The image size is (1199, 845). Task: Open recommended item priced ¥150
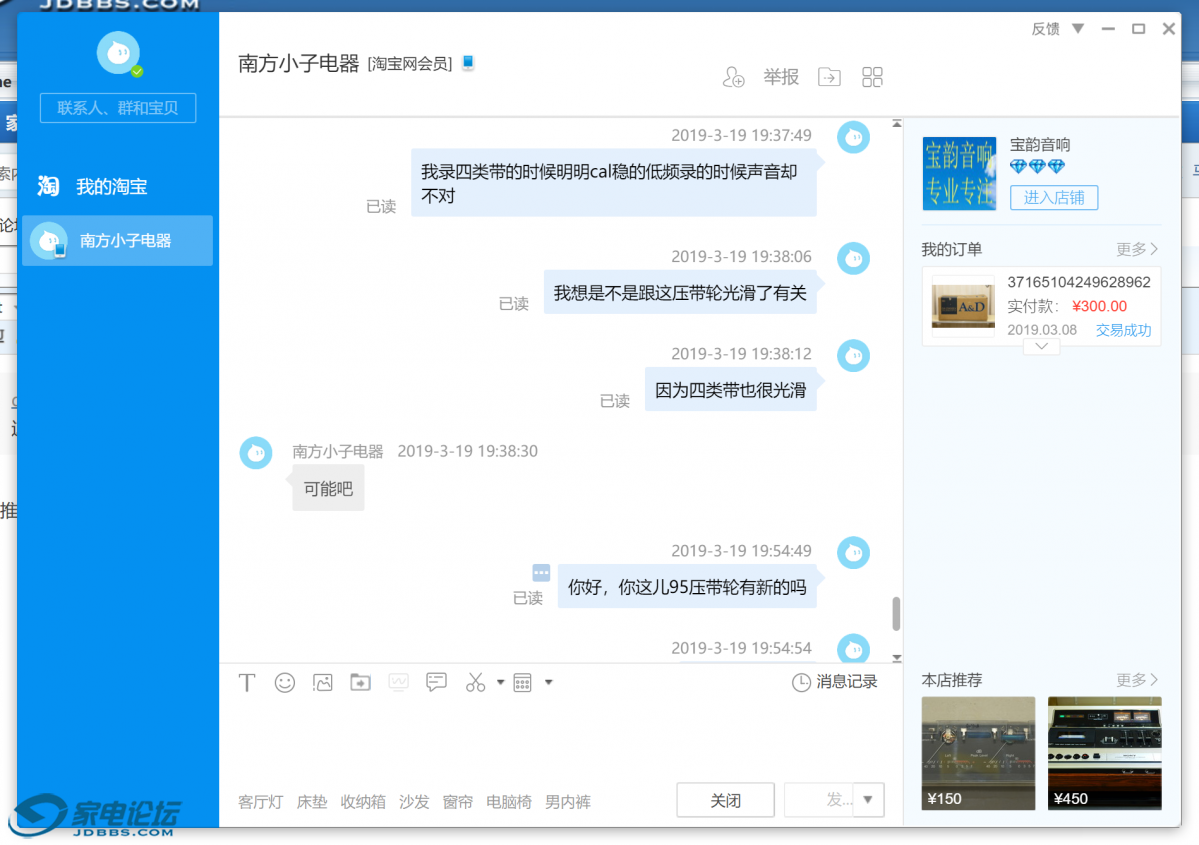tap(978, 753)
